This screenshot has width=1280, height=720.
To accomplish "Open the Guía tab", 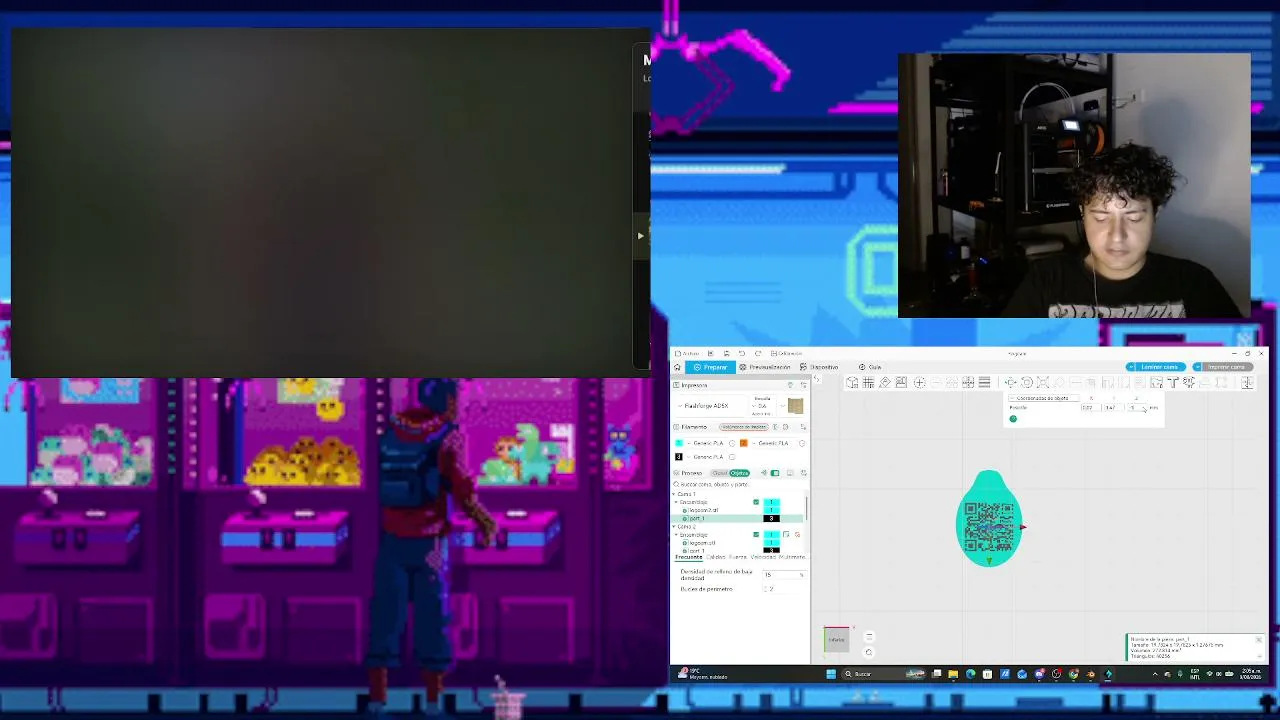I will (x=870, y=367).
